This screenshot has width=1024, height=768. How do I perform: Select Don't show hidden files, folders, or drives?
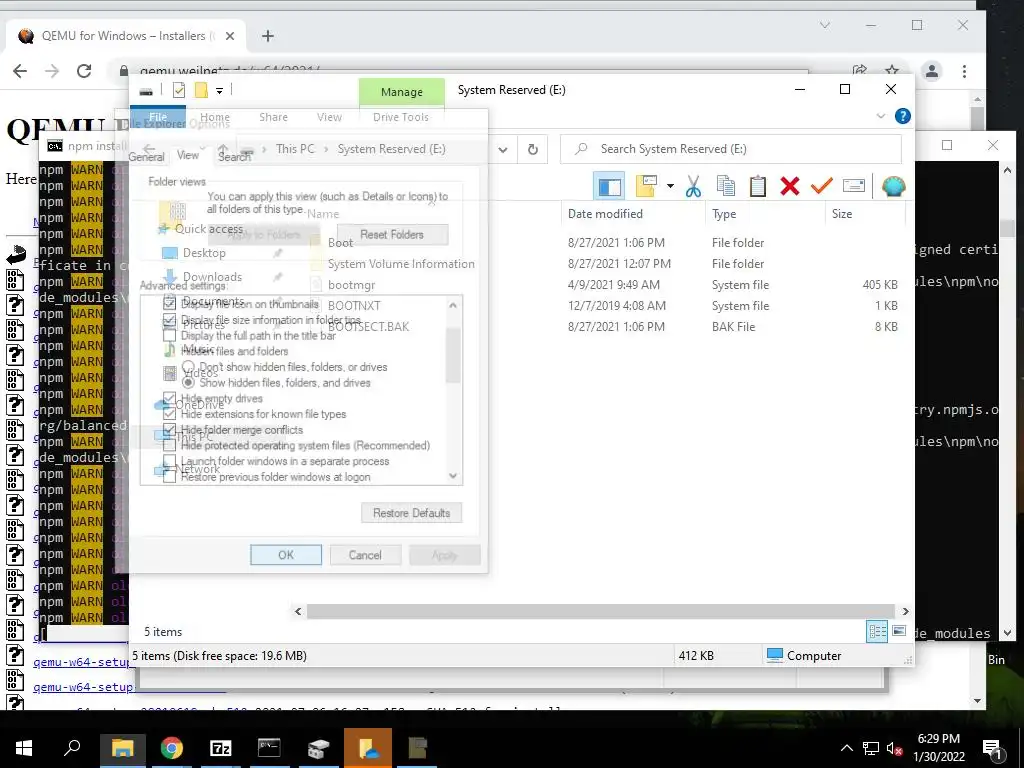[188, 366]
